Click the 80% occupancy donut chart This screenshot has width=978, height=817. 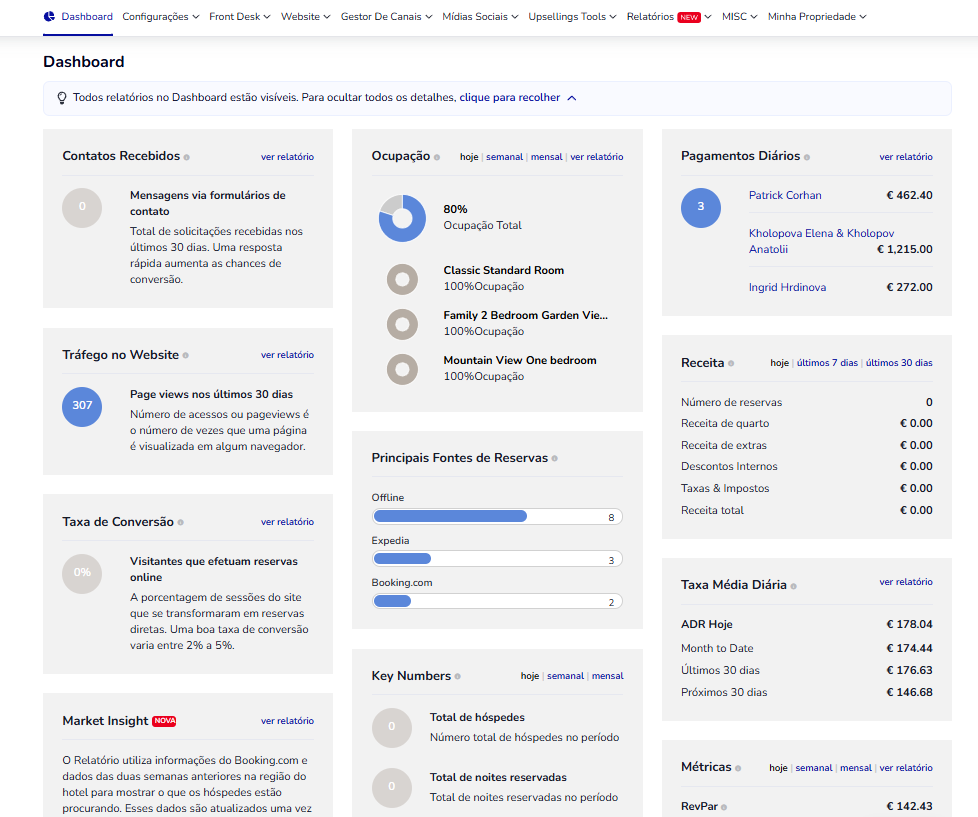tap(403, 218)
